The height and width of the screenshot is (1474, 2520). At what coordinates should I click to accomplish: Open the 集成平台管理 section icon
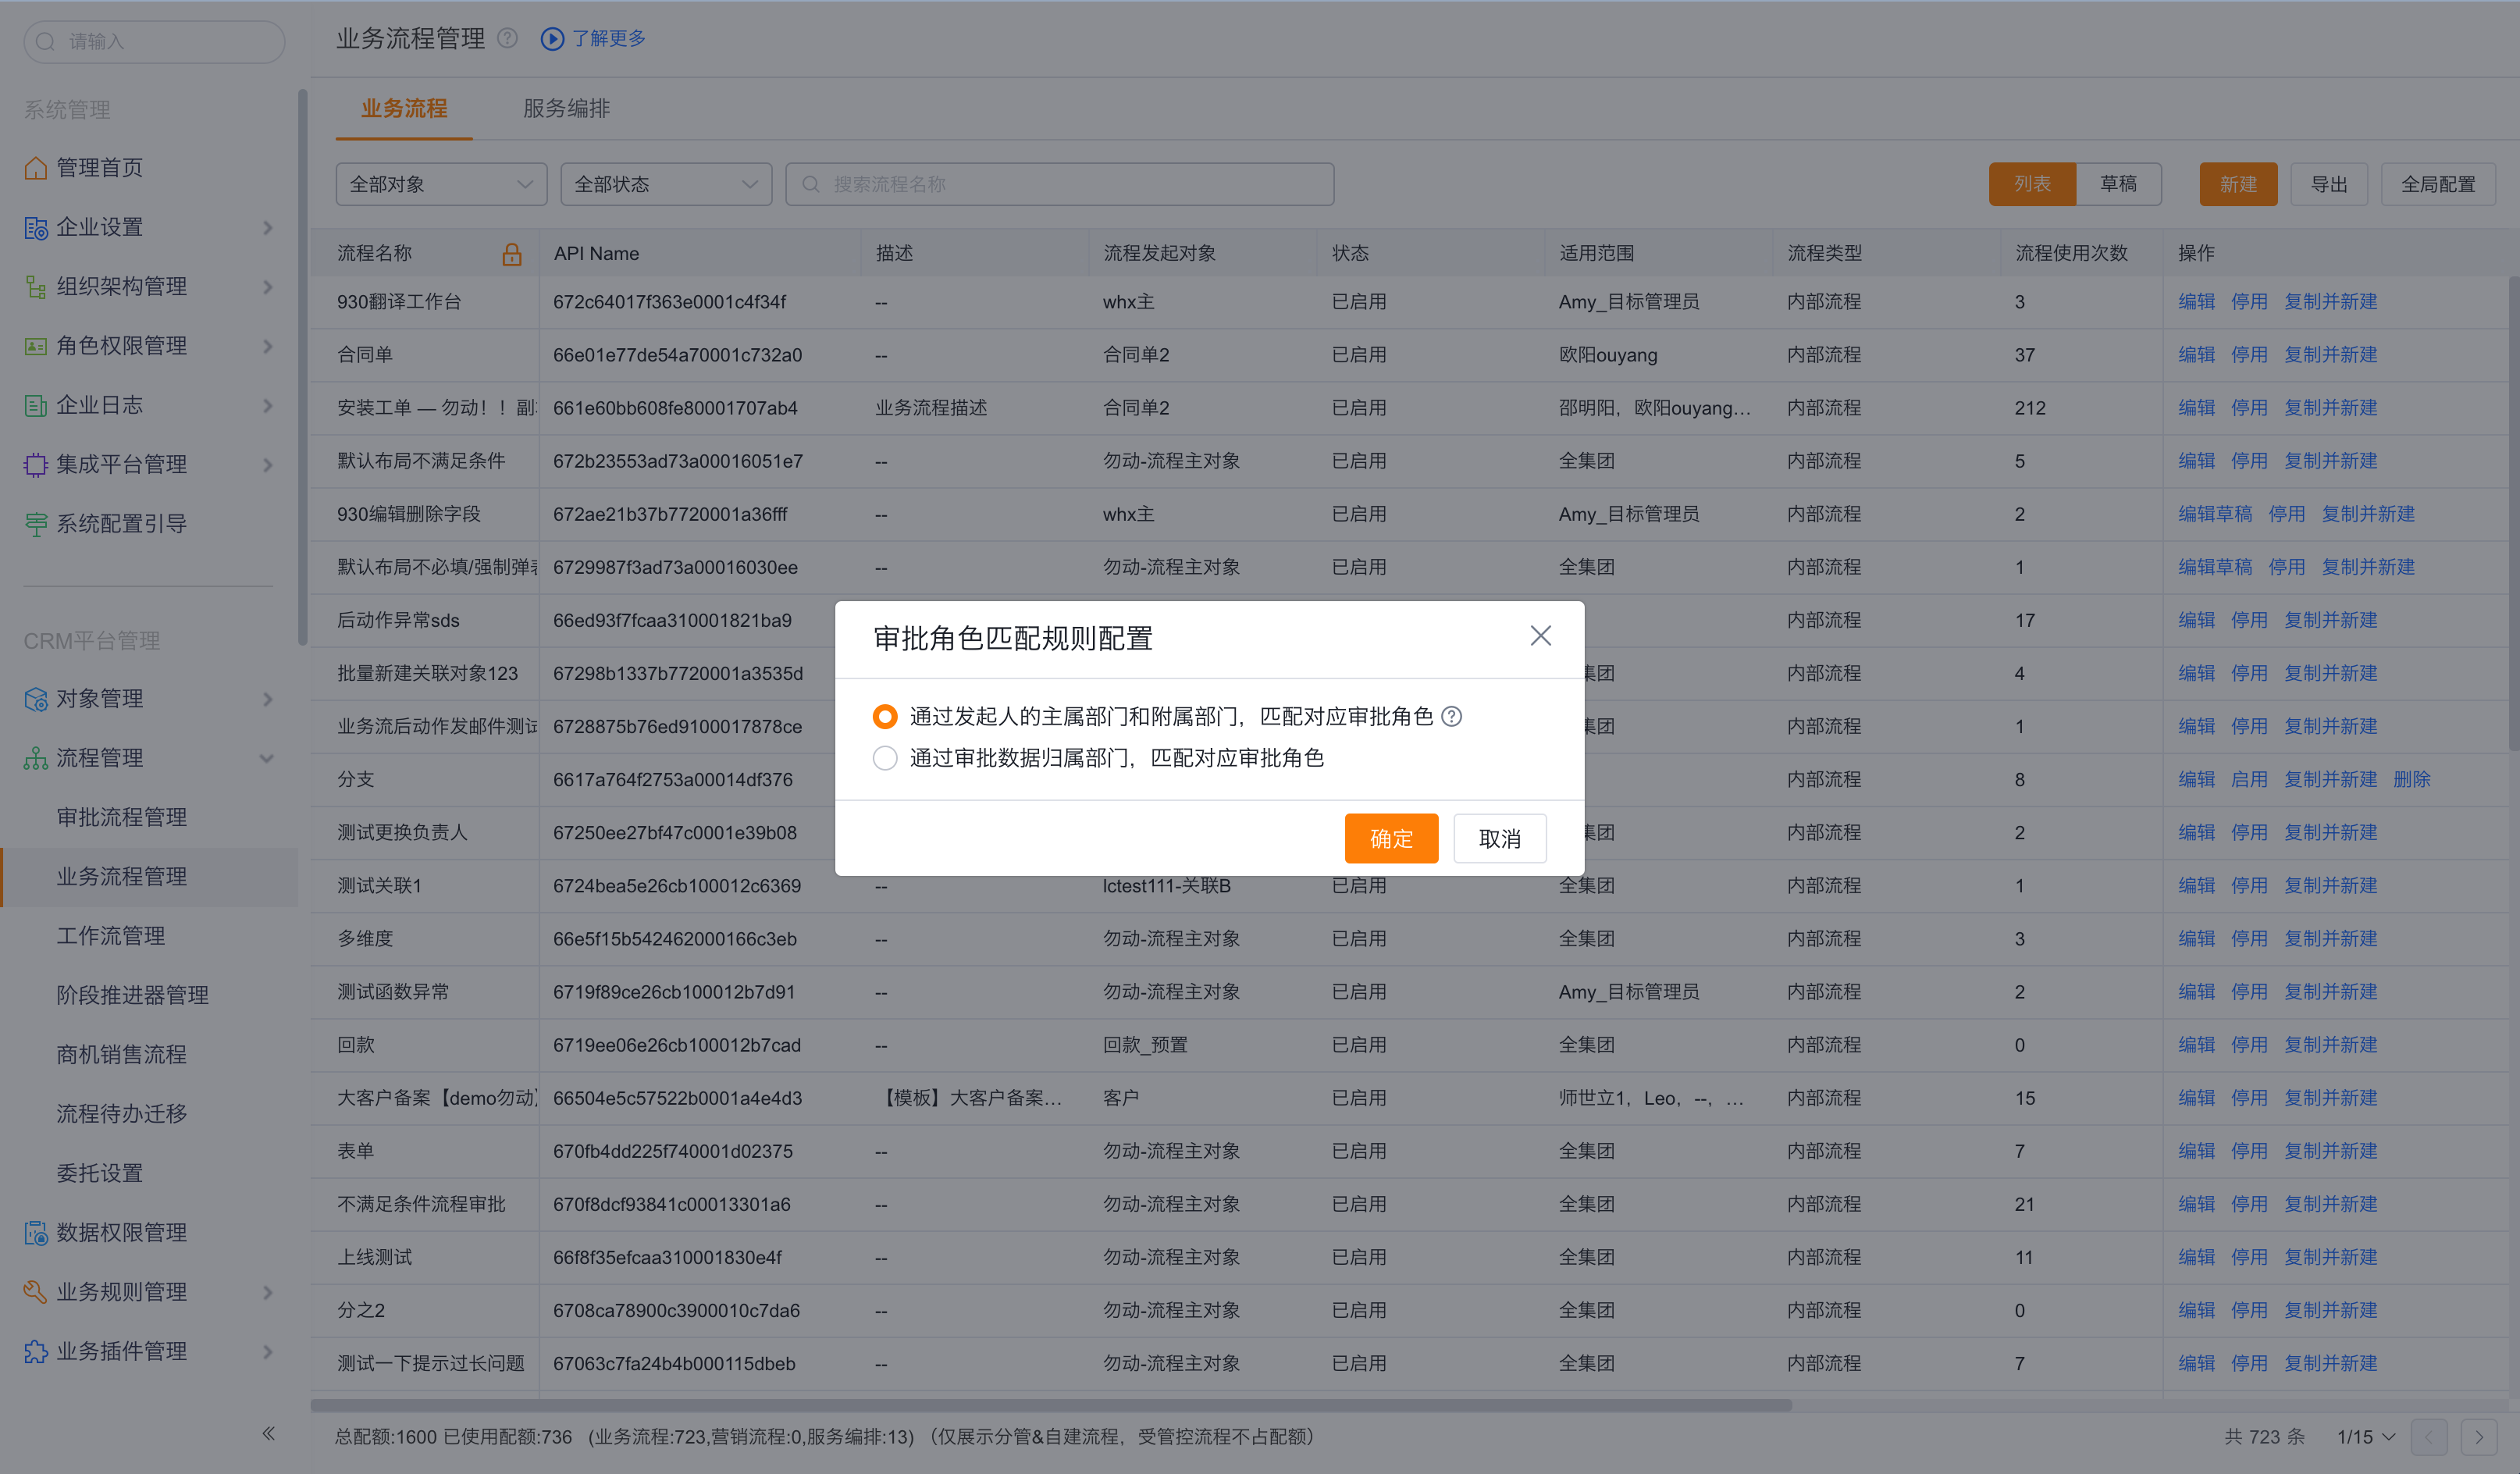35,464
